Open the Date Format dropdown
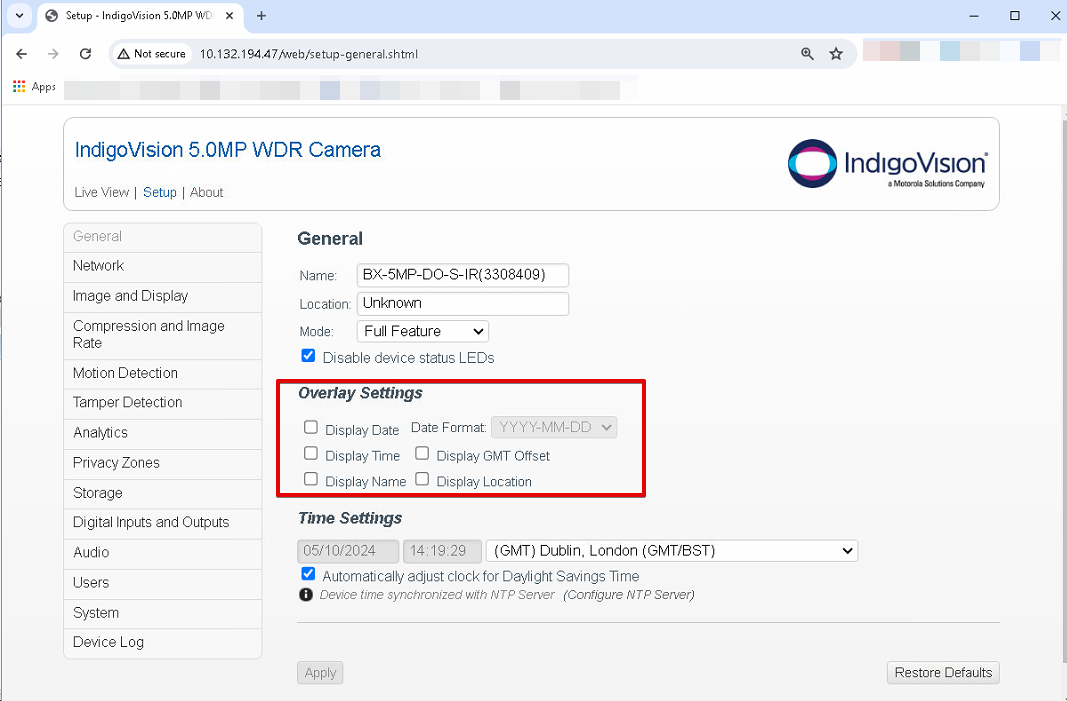 point(554,427)
